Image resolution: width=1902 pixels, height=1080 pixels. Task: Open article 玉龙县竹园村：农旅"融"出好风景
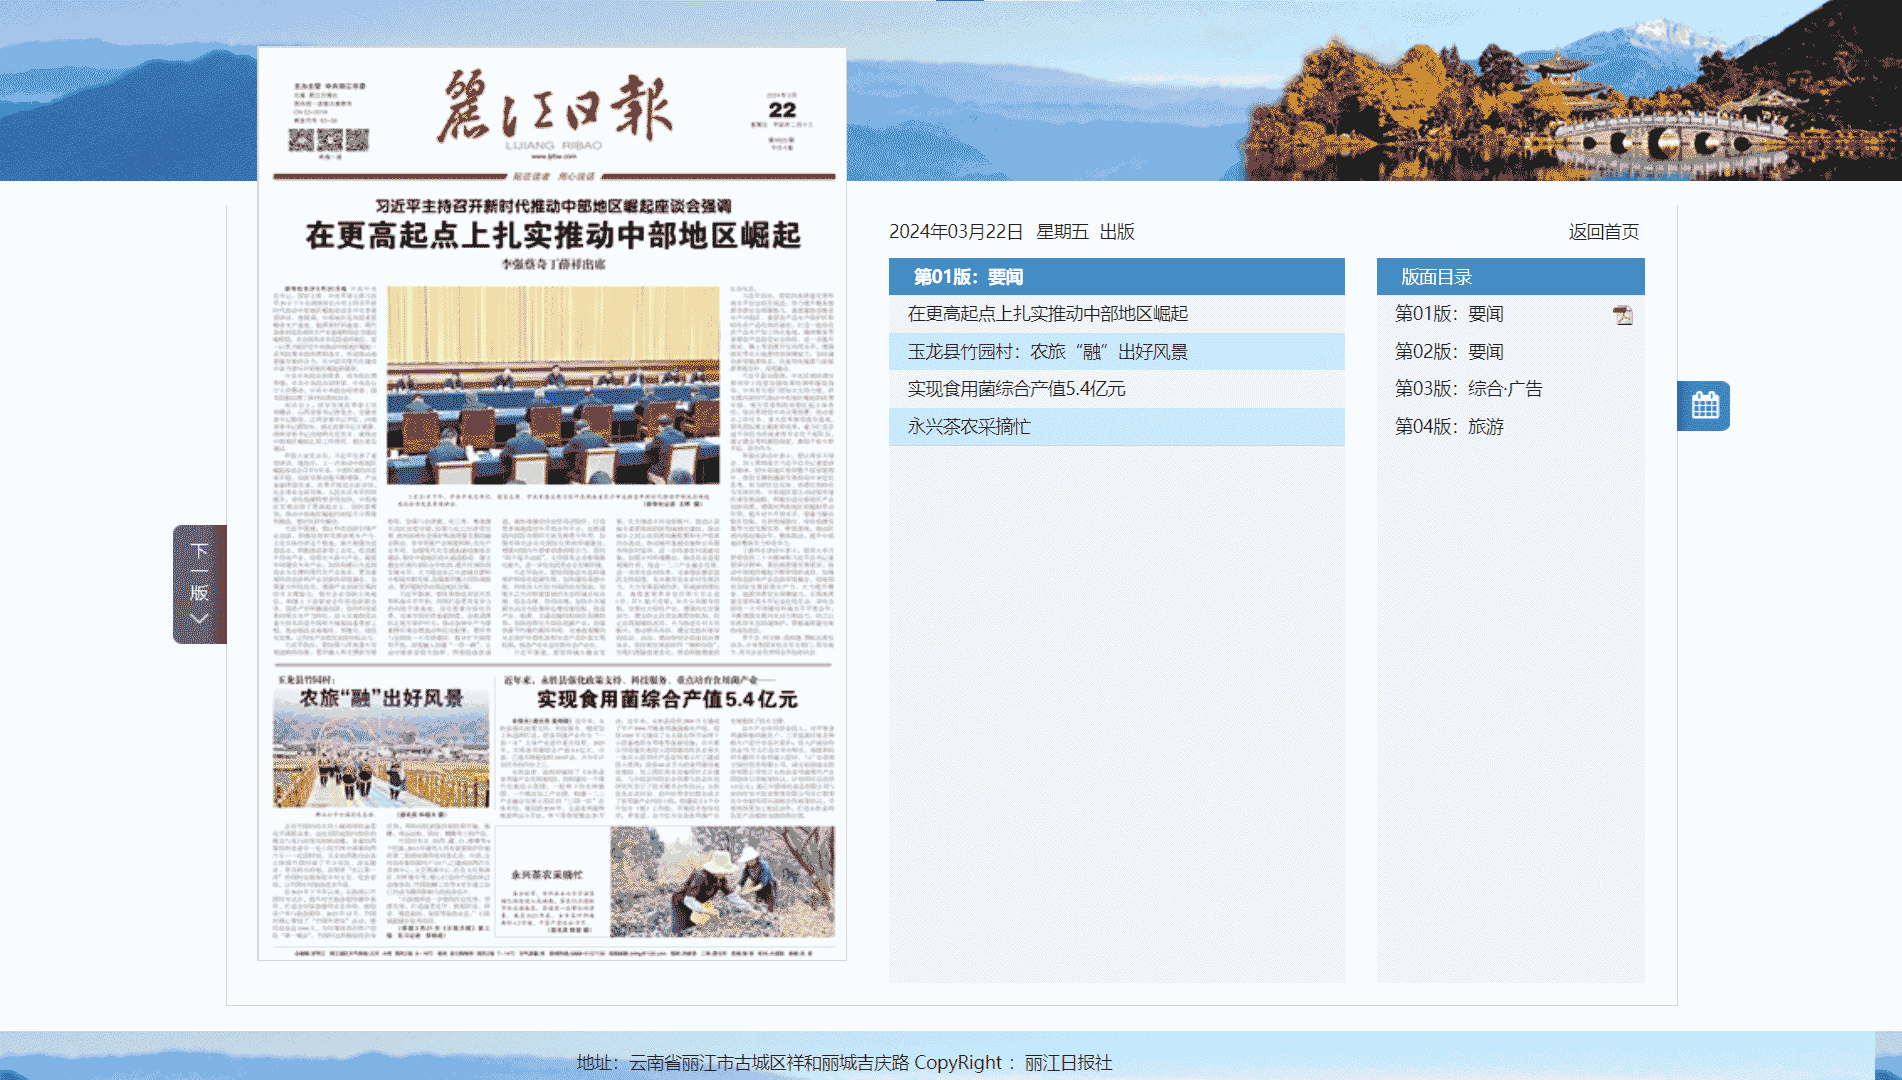click(x=1048, y=351)
